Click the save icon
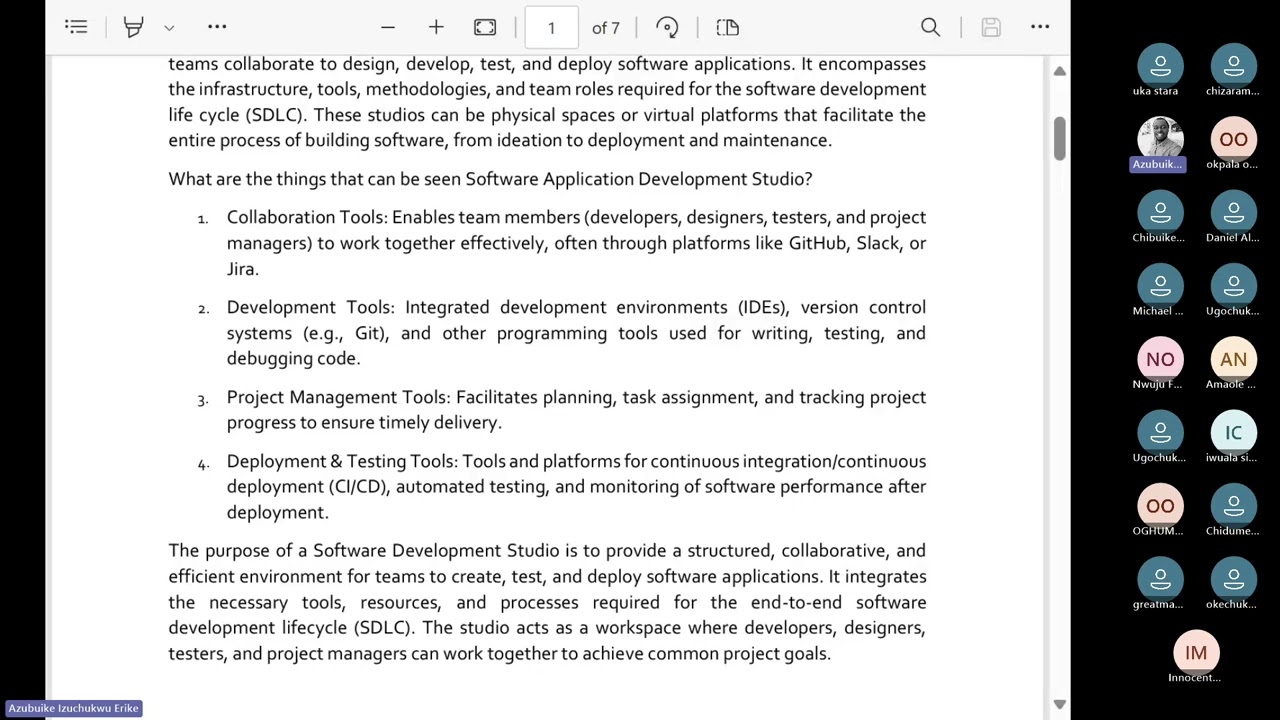The height and width of the screenshot is (720, 1280). click(991, 28)
